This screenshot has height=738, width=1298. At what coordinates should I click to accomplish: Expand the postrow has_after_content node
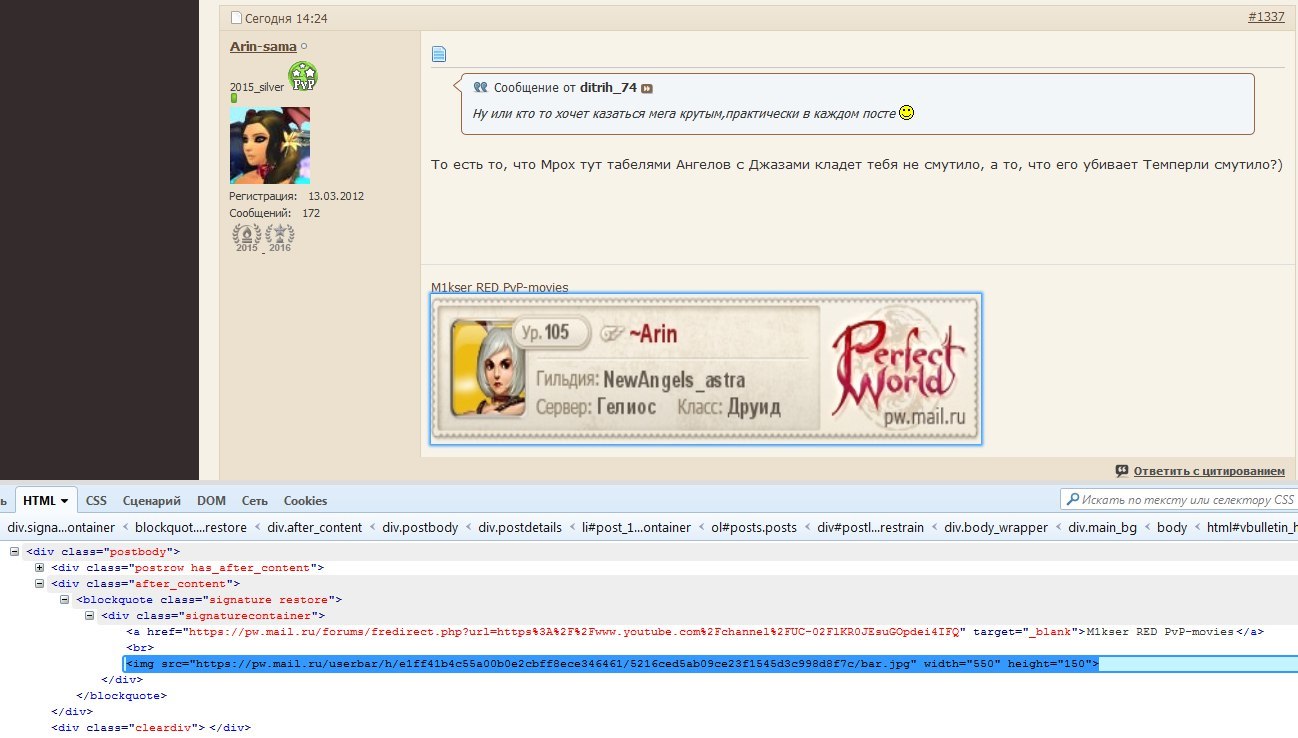(40, 568)
